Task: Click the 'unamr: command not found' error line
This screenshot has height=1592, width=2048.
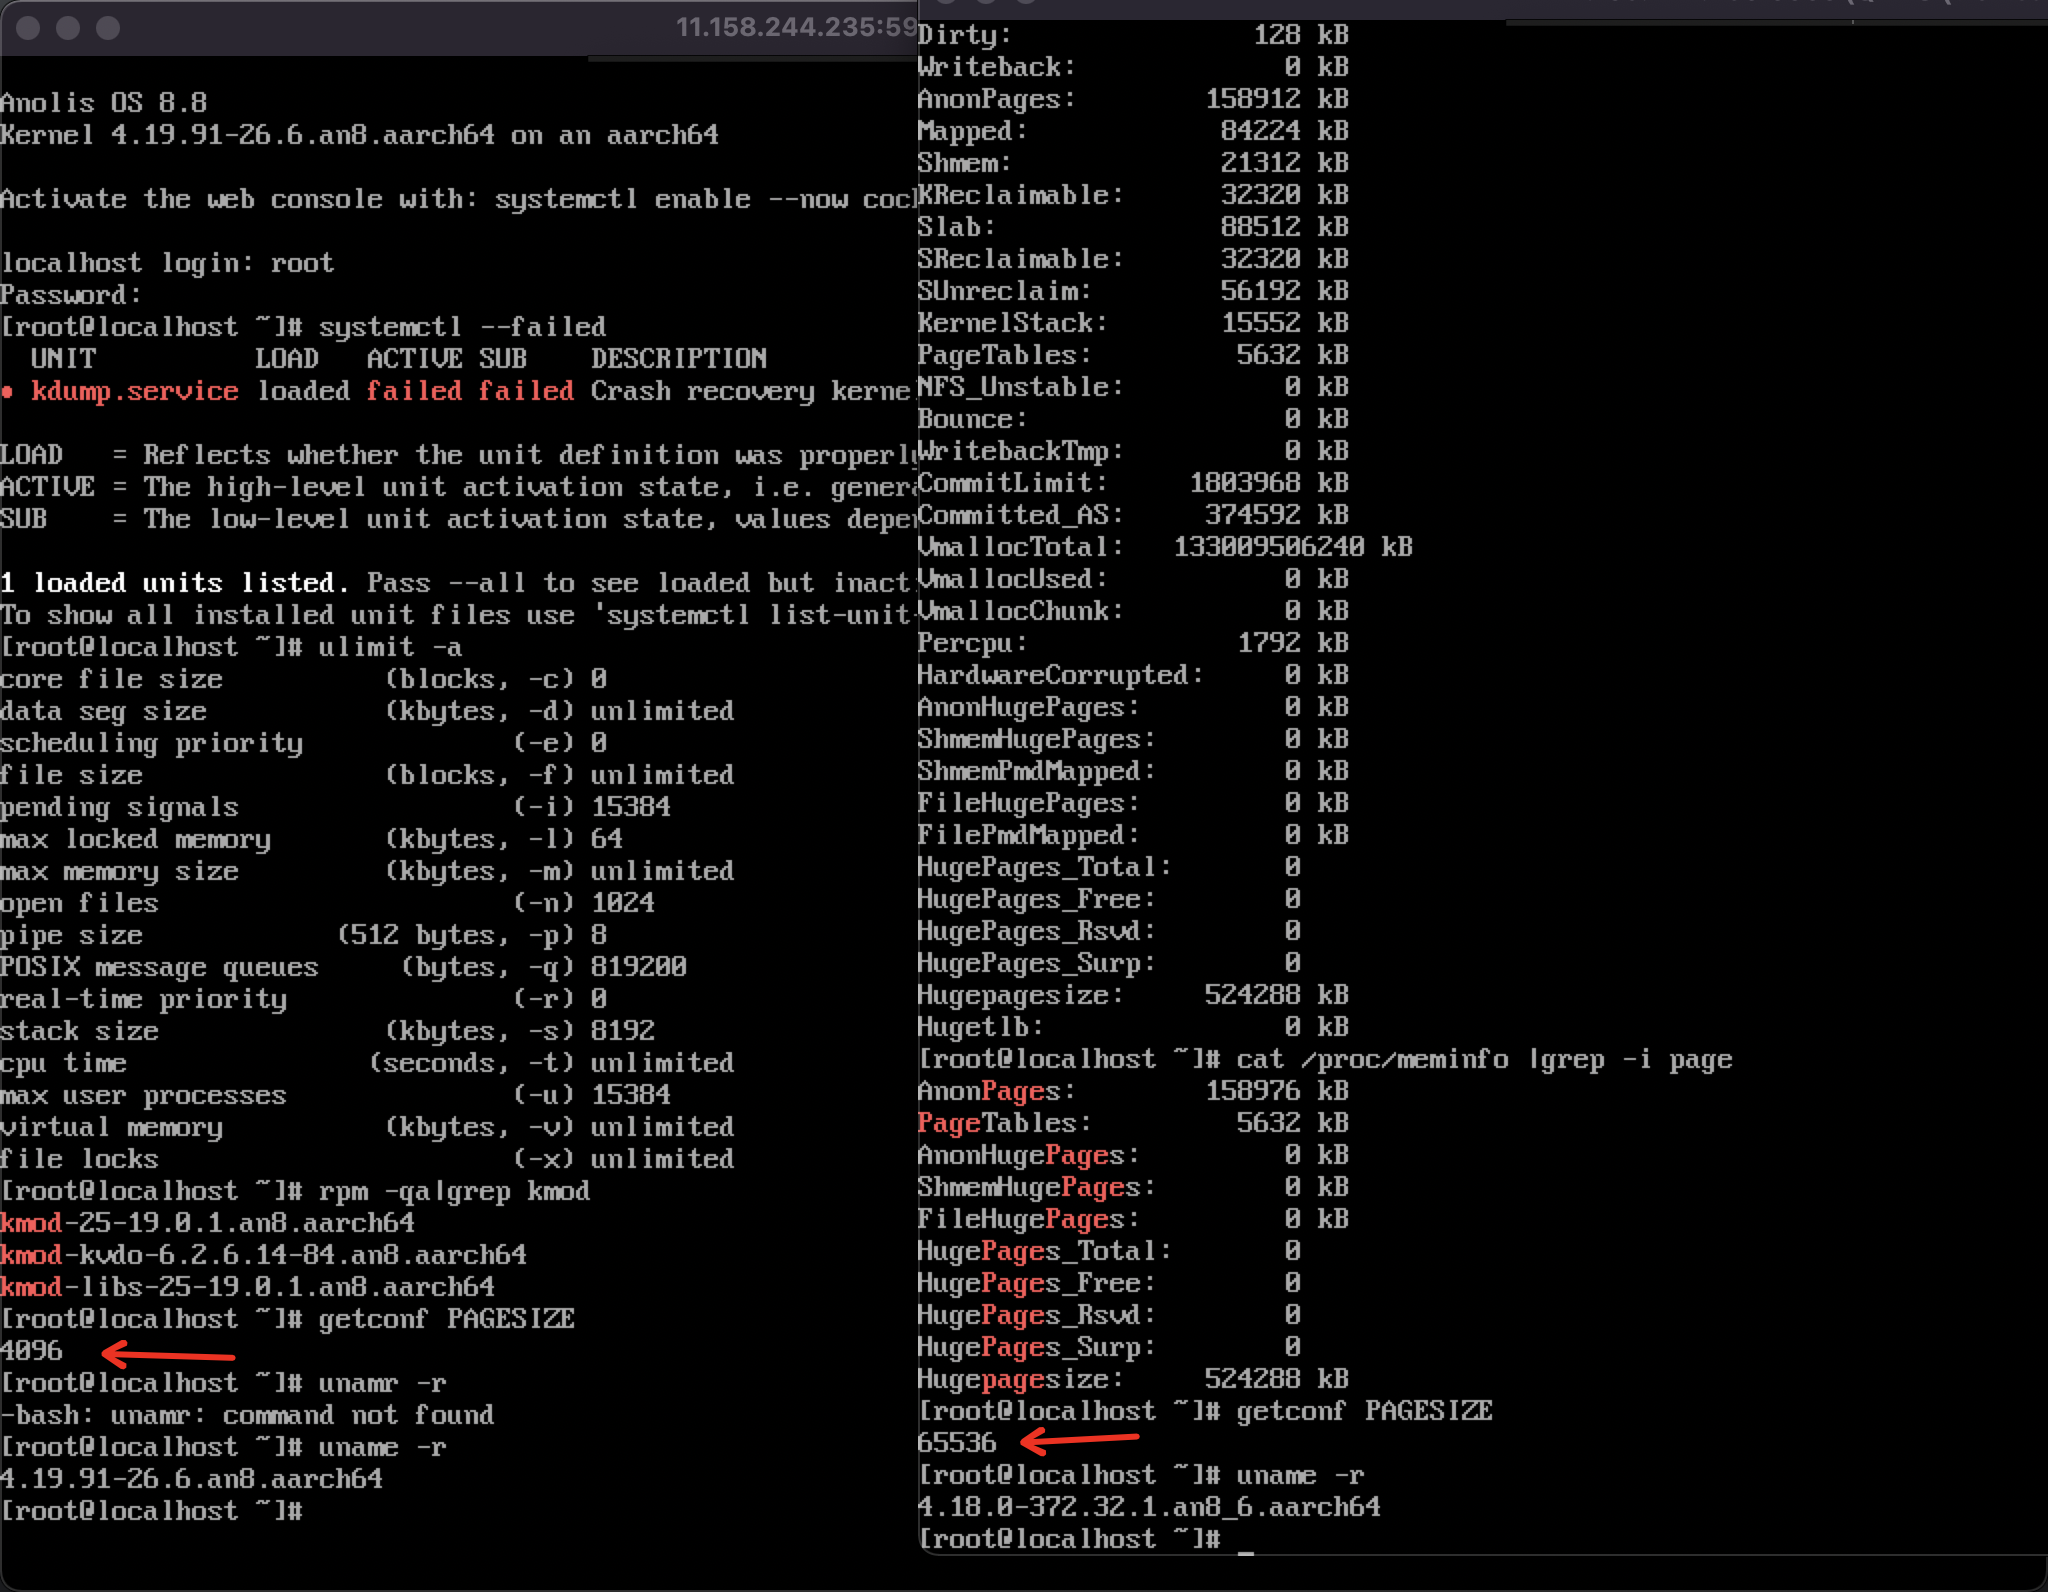Action: coord(248,1415)
